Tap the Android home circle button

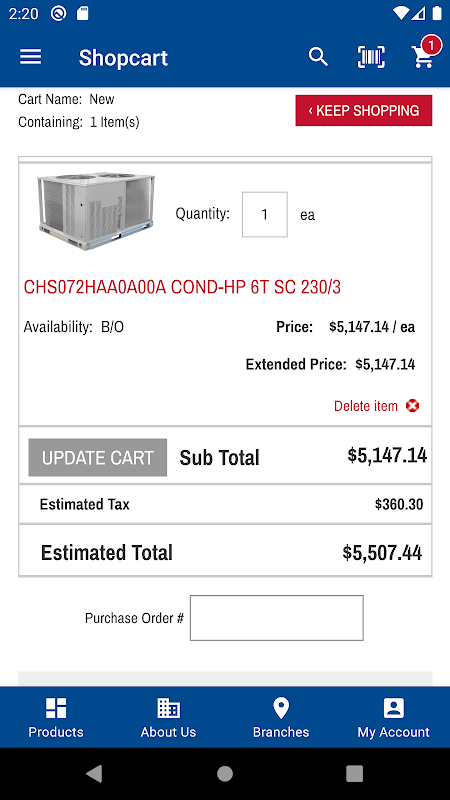tap(225, 774)
